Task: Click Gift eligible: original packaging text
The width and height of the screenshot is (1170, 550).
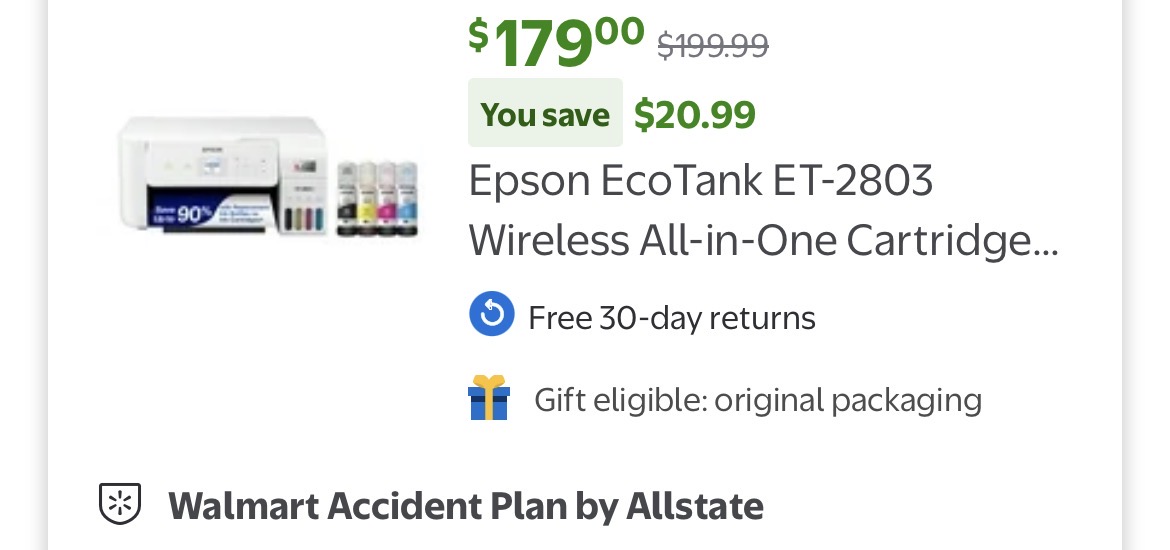Action: pyautogui.click(x=757, y=400)
